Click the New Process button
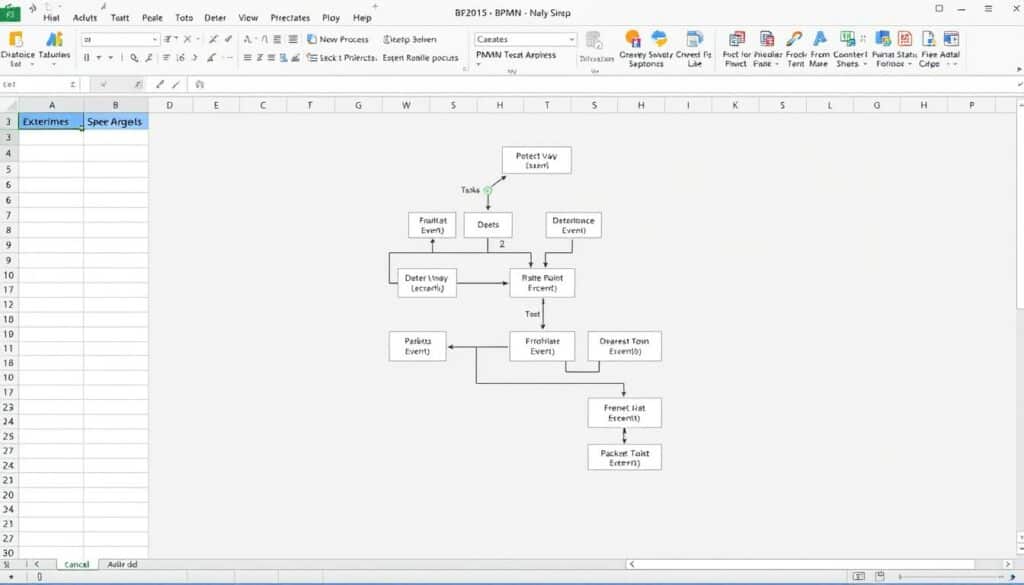This screenshot has width=1024, height=585. [338, 39]
